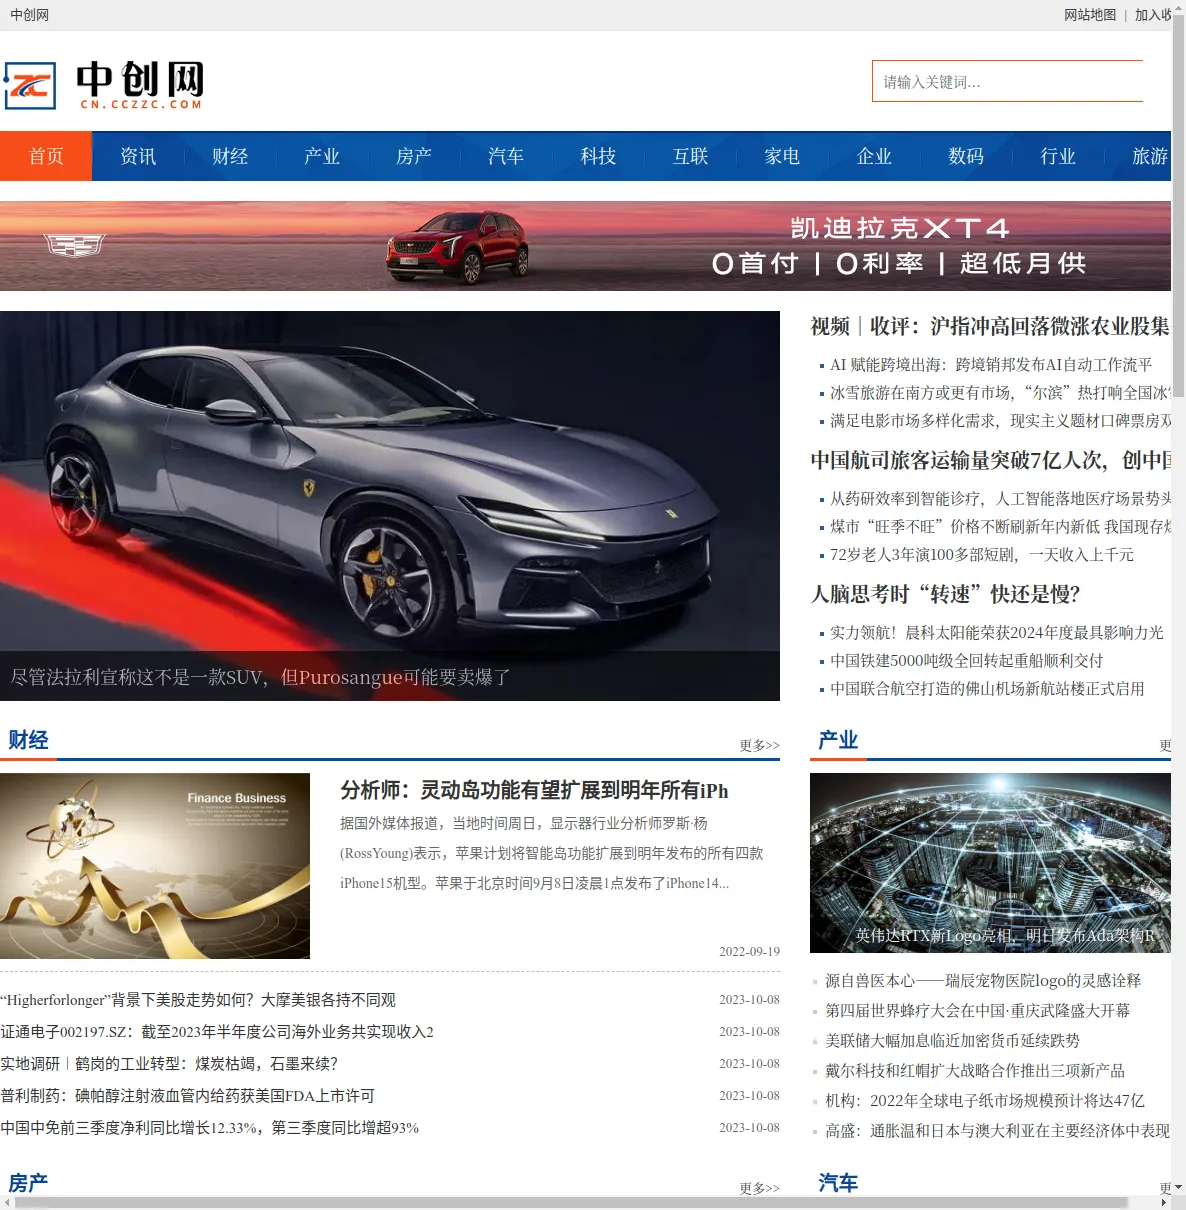Go to the 资讯 nav section
Image resolution: width=1186 pixels, height=1210 pixels.
click(138, 156)
